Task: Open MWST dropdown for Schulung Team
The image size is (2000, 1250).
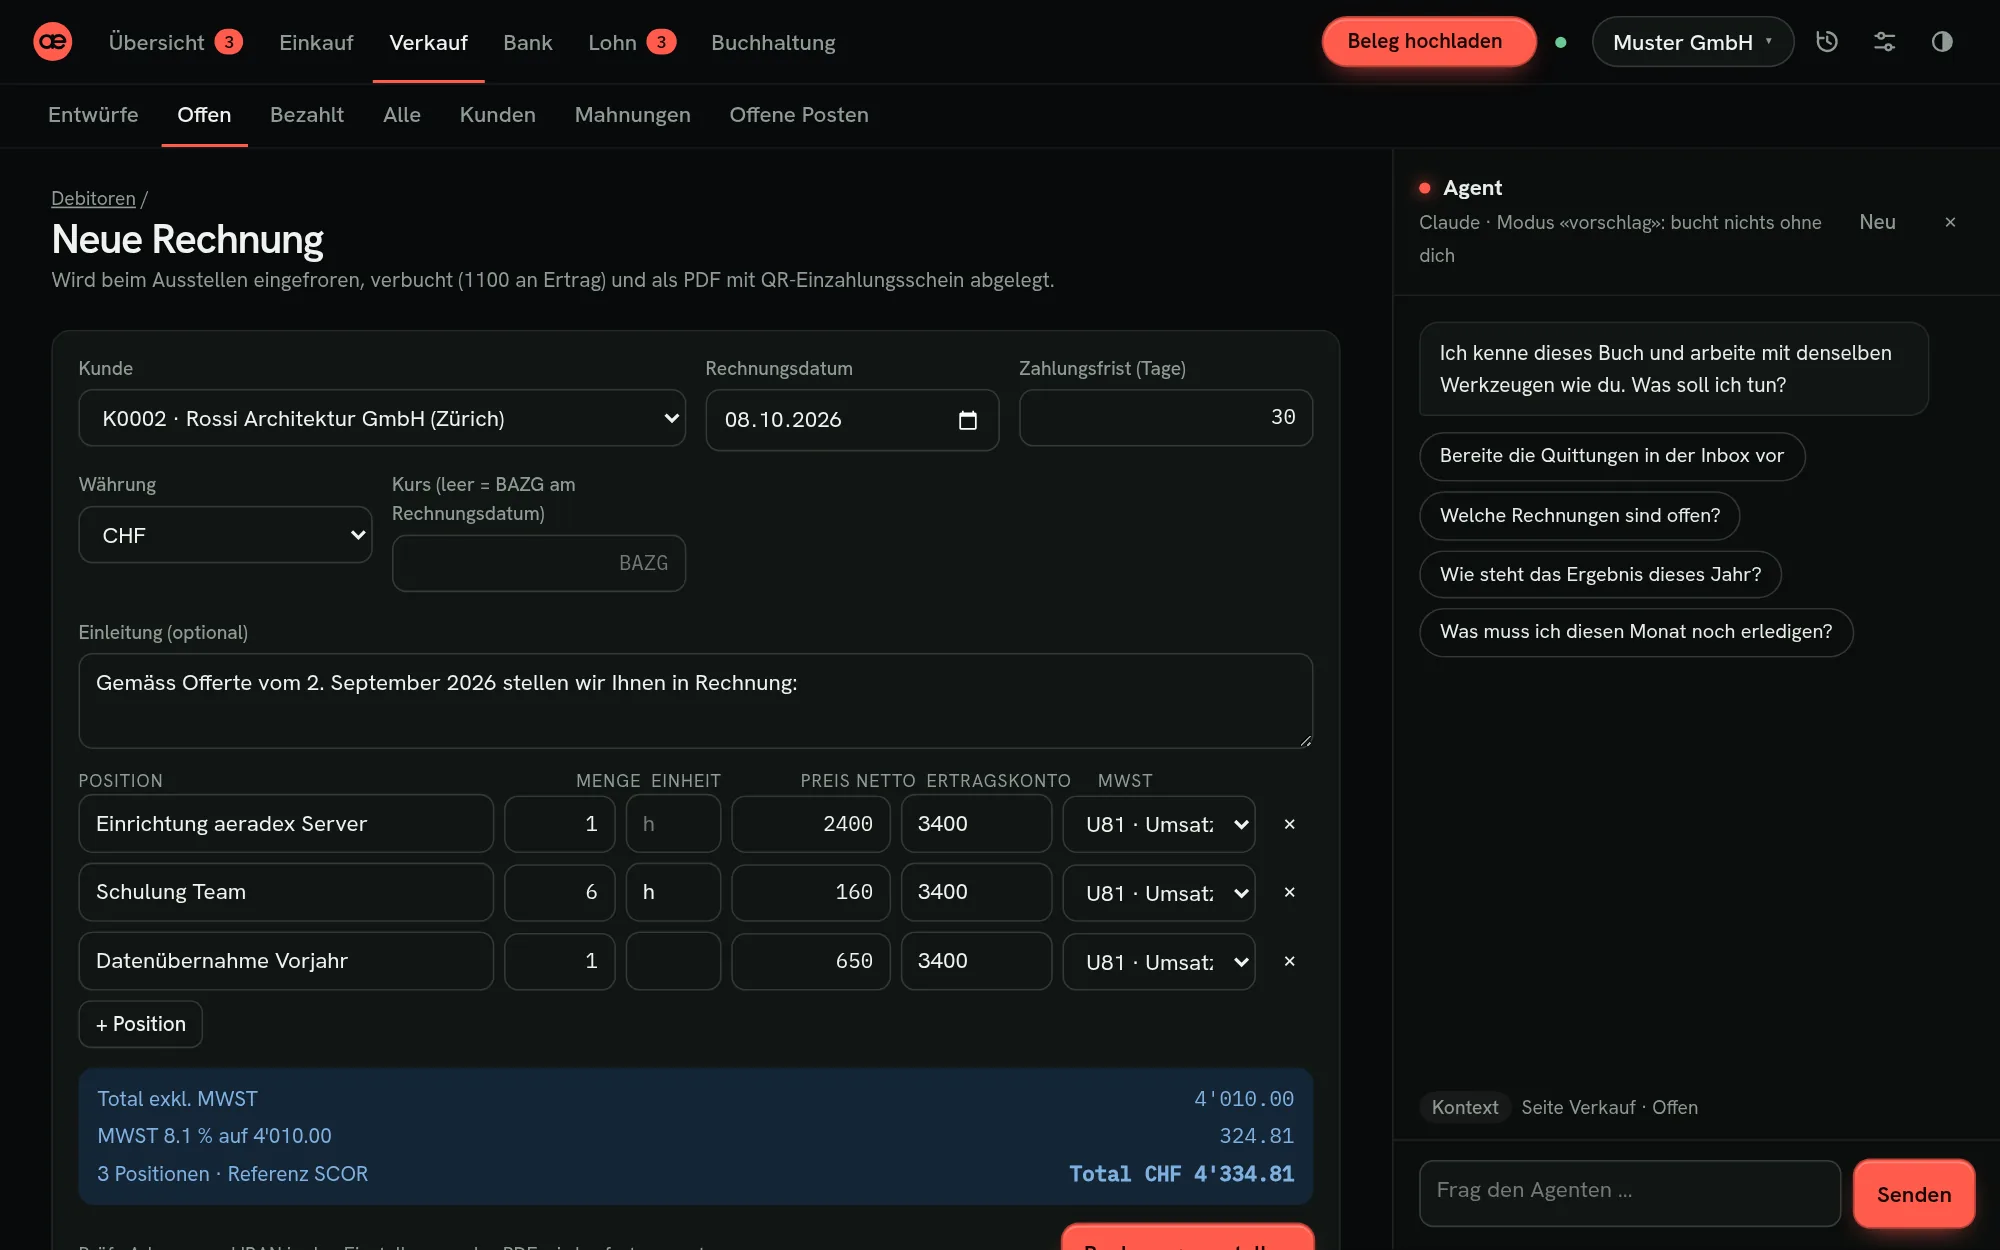Action: coord(1159,893)
